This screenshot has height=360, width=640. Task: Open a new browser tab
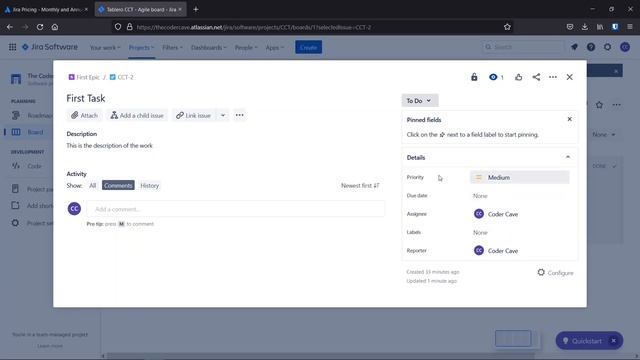[196, 9]
